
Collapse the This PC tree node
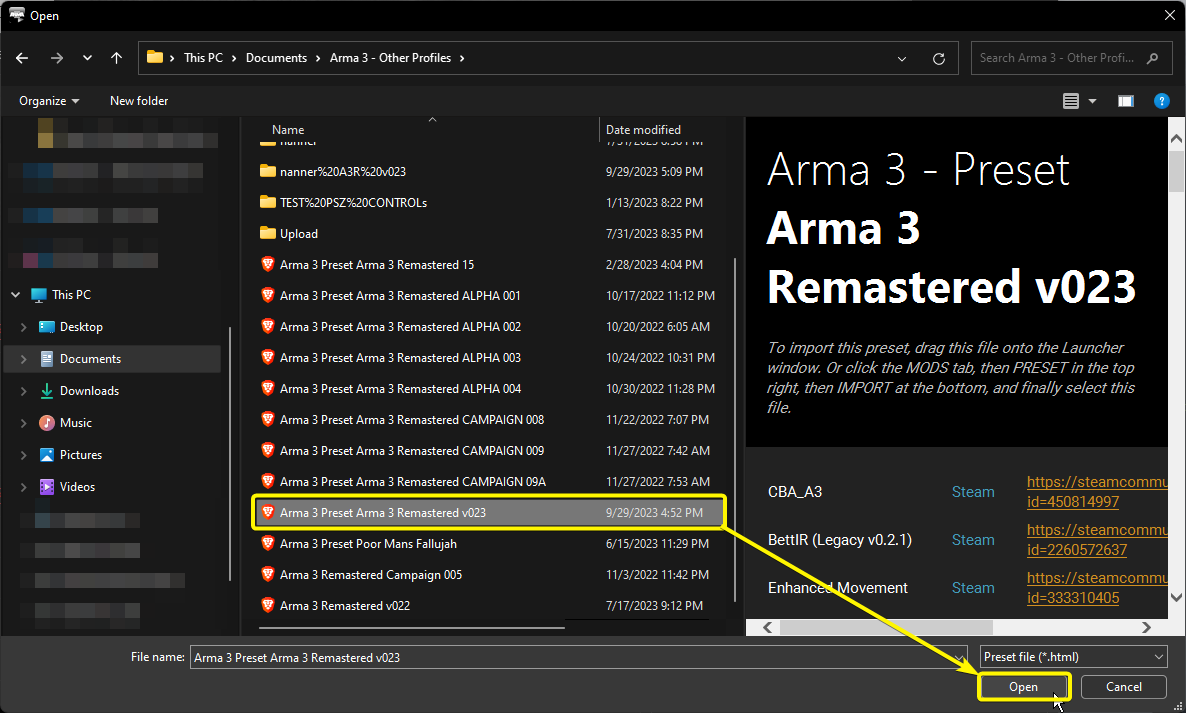(x=16, y=295)
